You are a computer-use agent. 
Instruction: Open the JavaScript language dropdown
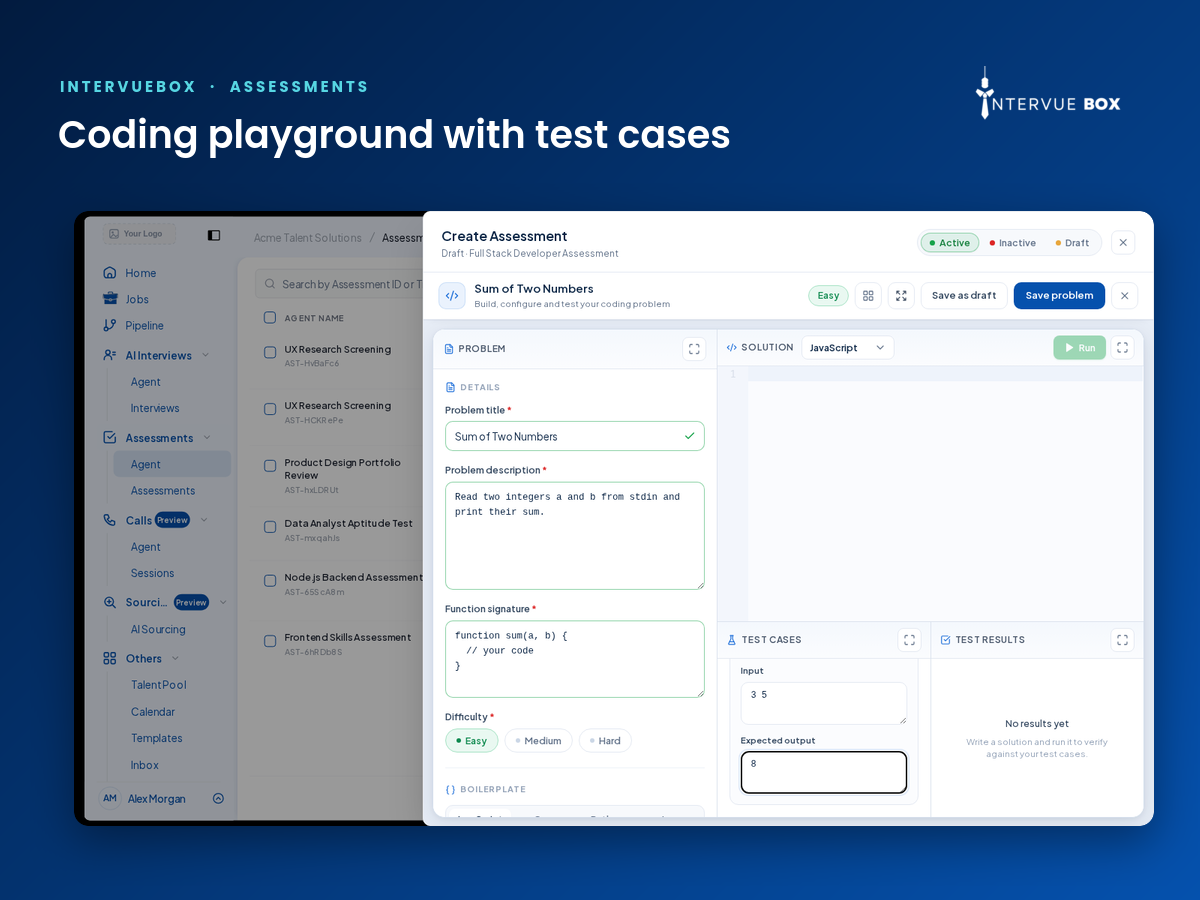847,348
